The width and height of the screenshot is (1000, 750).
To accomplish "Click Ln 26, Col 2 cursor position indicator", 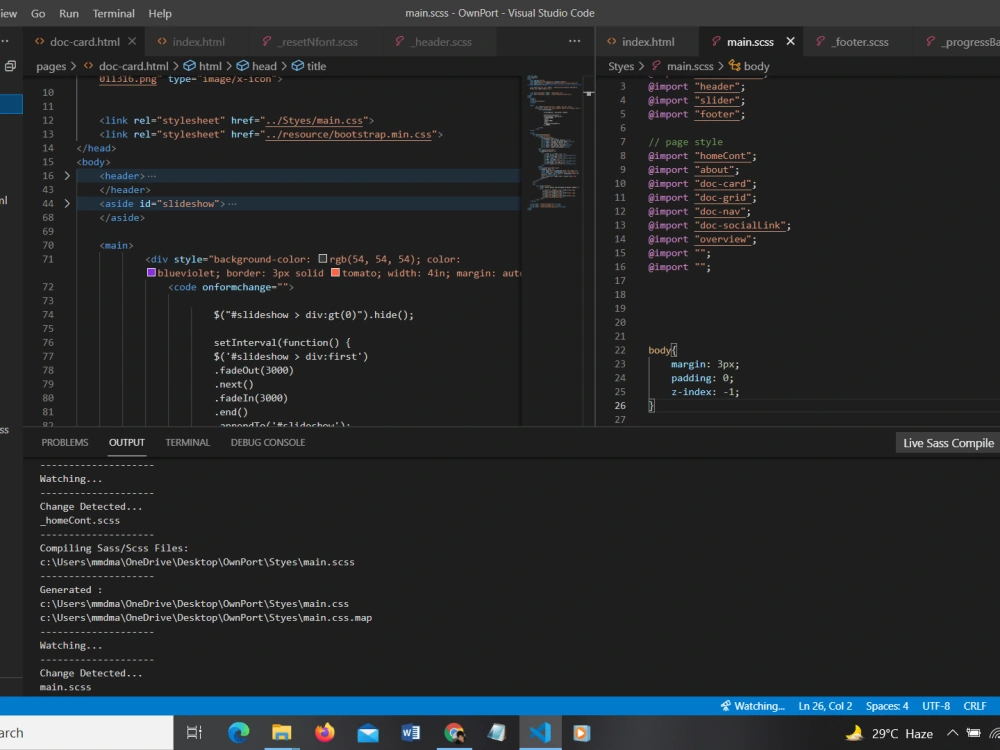I will [825, 706].
